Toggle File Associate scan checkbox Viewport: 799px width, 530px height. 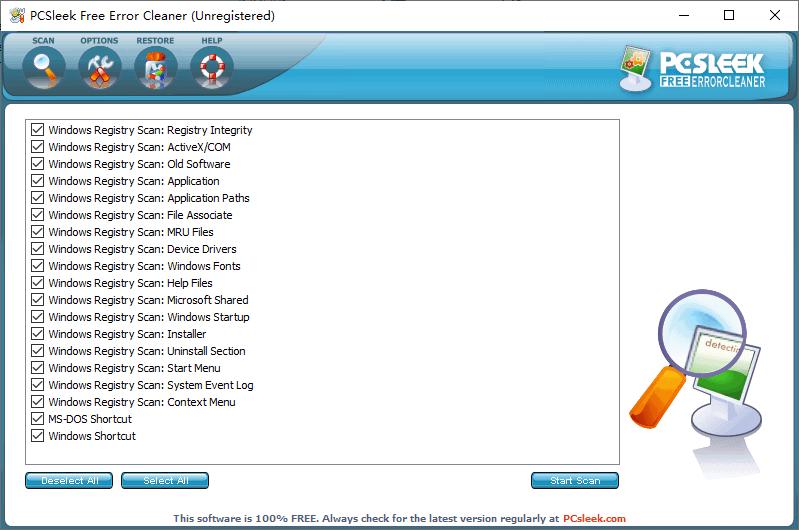click(37, 215)
